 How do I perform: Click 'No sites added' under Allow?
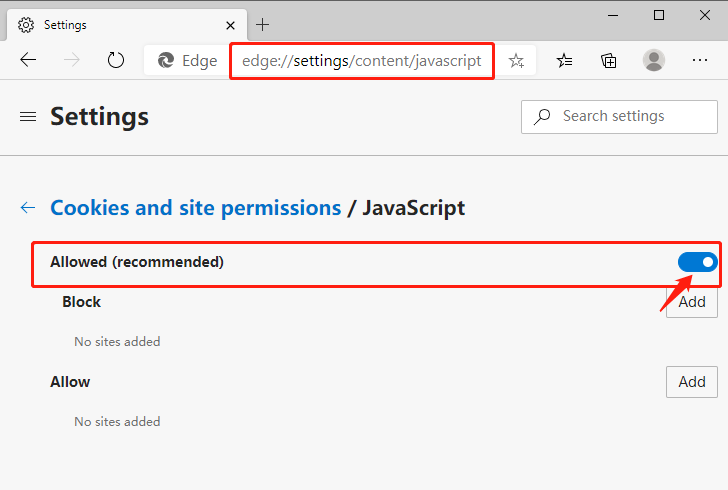[117, 422]
